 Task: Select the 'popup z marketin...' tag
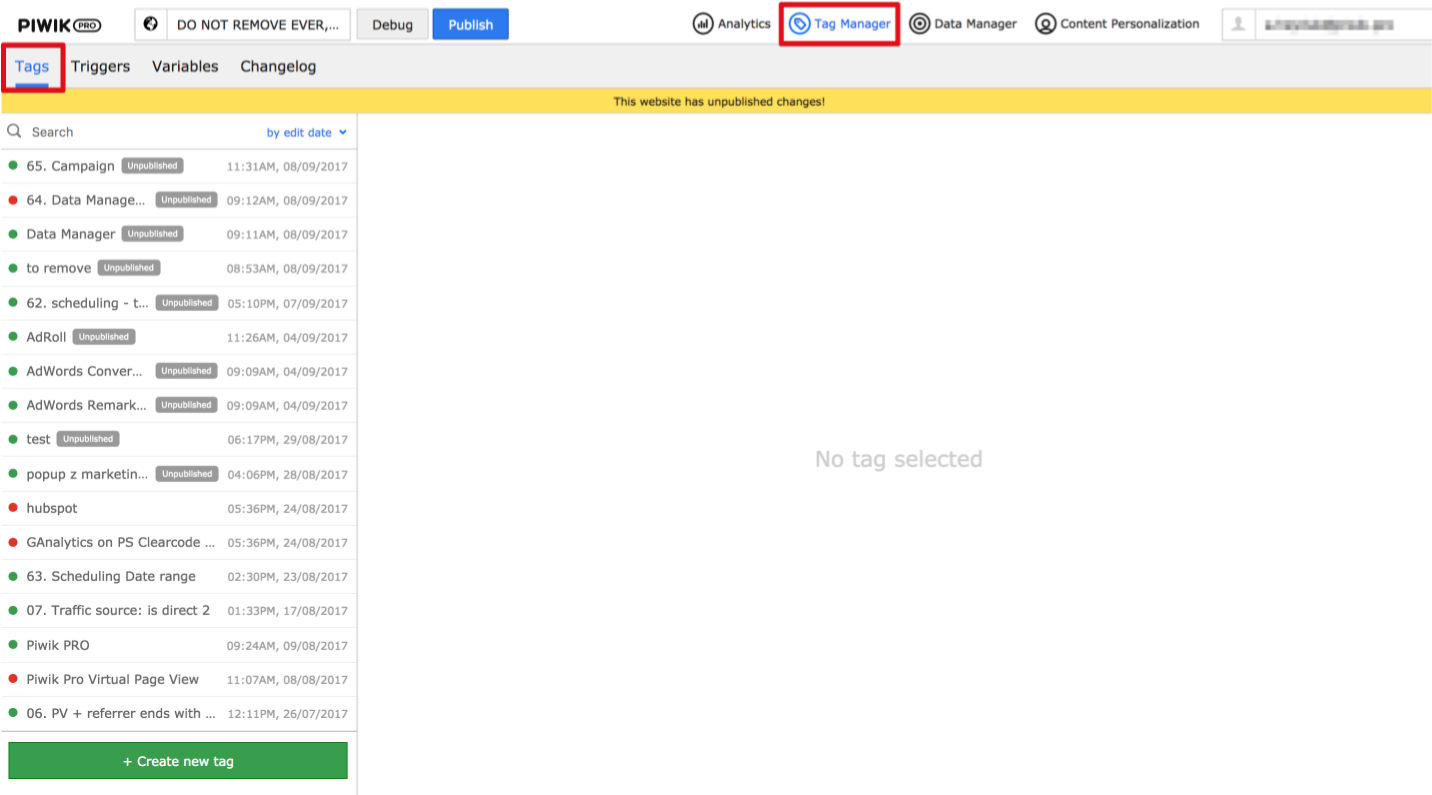coord(179,474)
